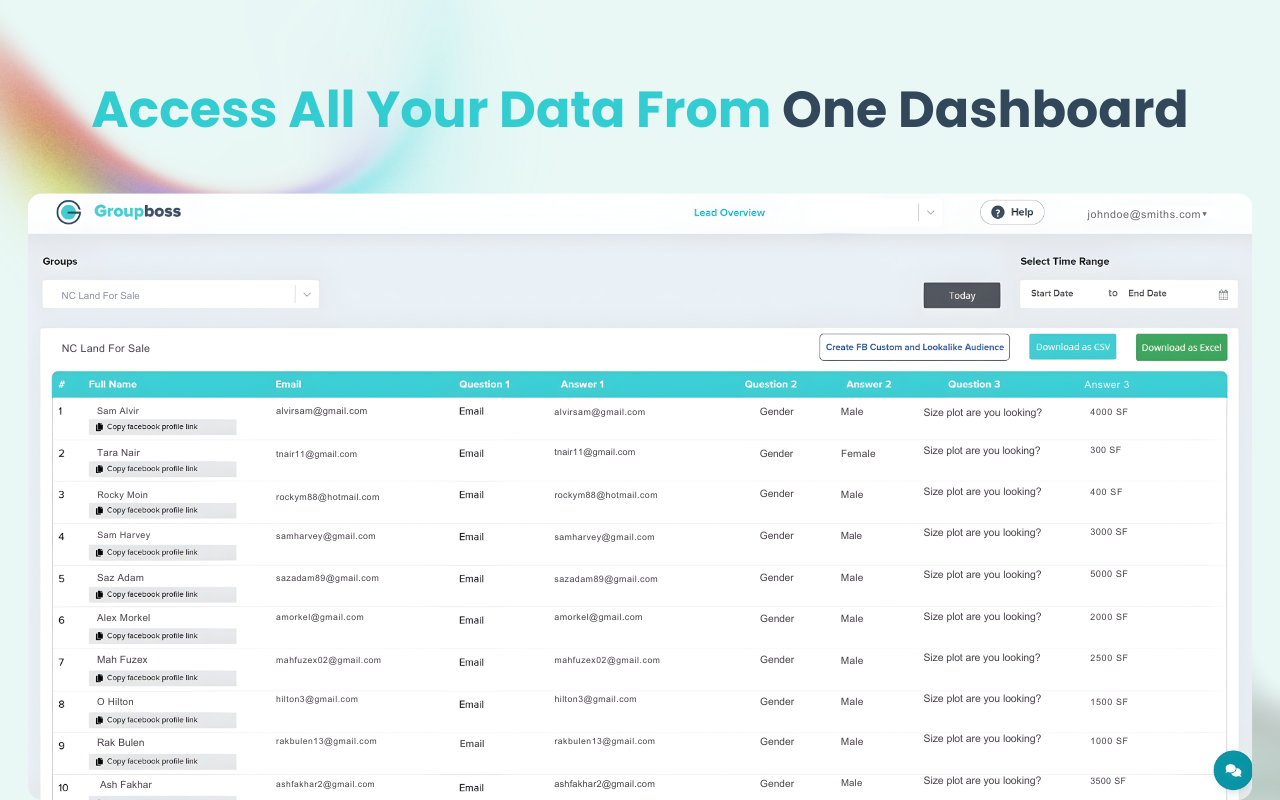This screenshot has height=800, width=1280.
Task: Click the calendar icon in date range
Action: tap(1223, 294)
